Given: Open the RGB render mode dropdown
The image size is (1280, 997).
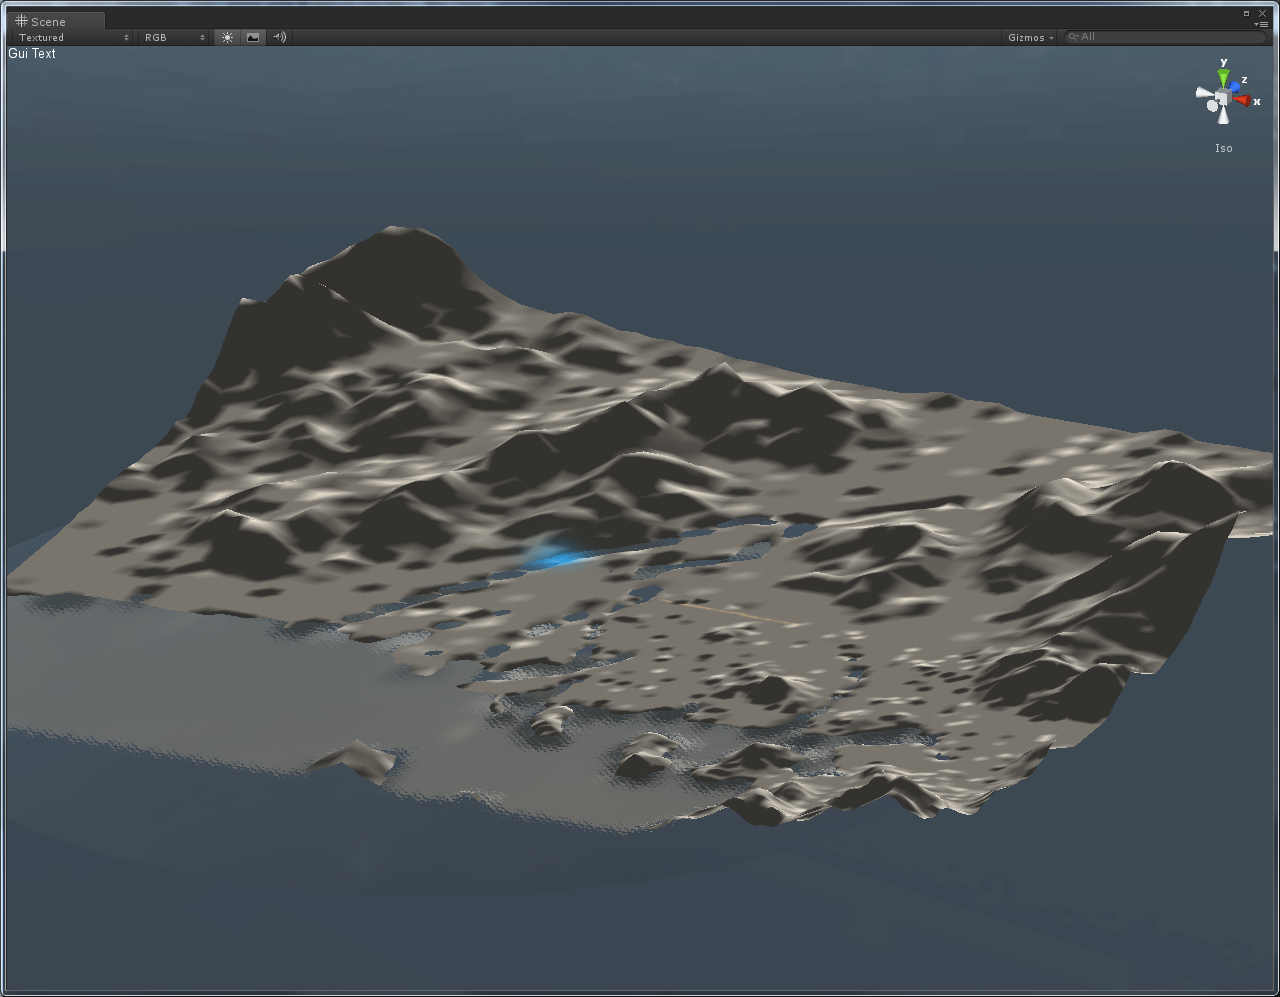Looking at the screenshot, I should coord(174,37).
